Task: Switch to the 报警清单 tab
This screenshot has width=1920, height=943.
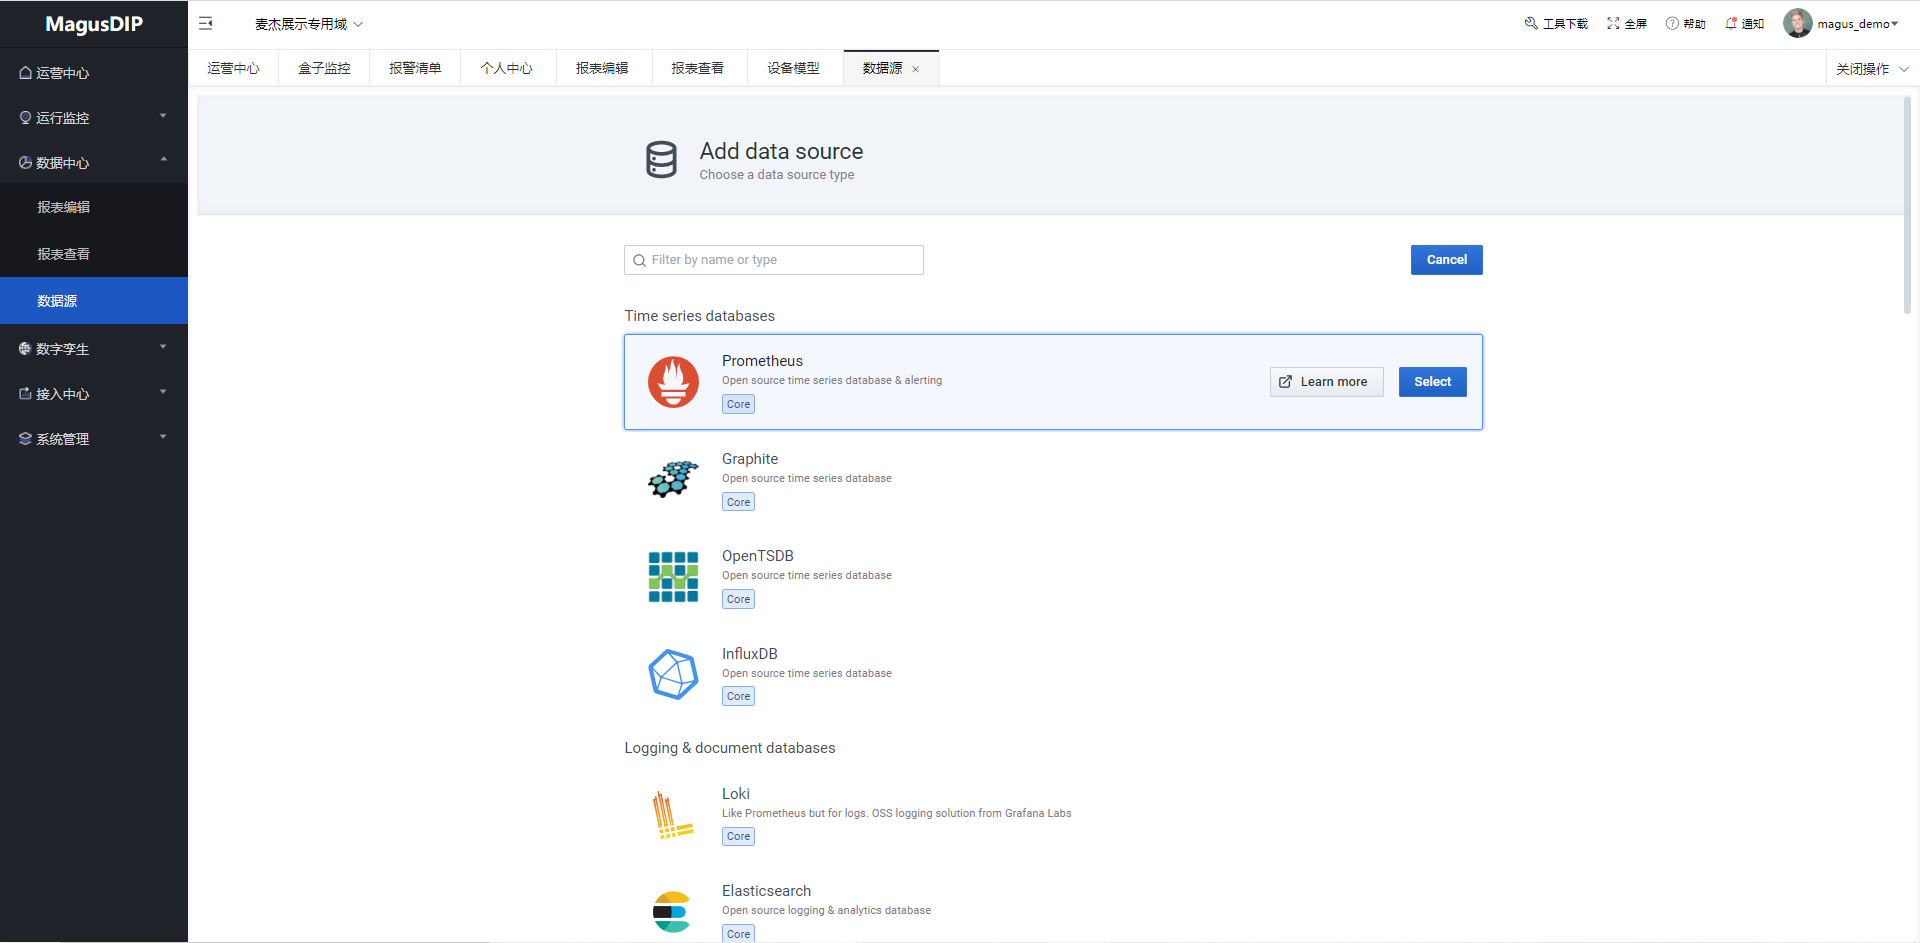Action: 415,68
